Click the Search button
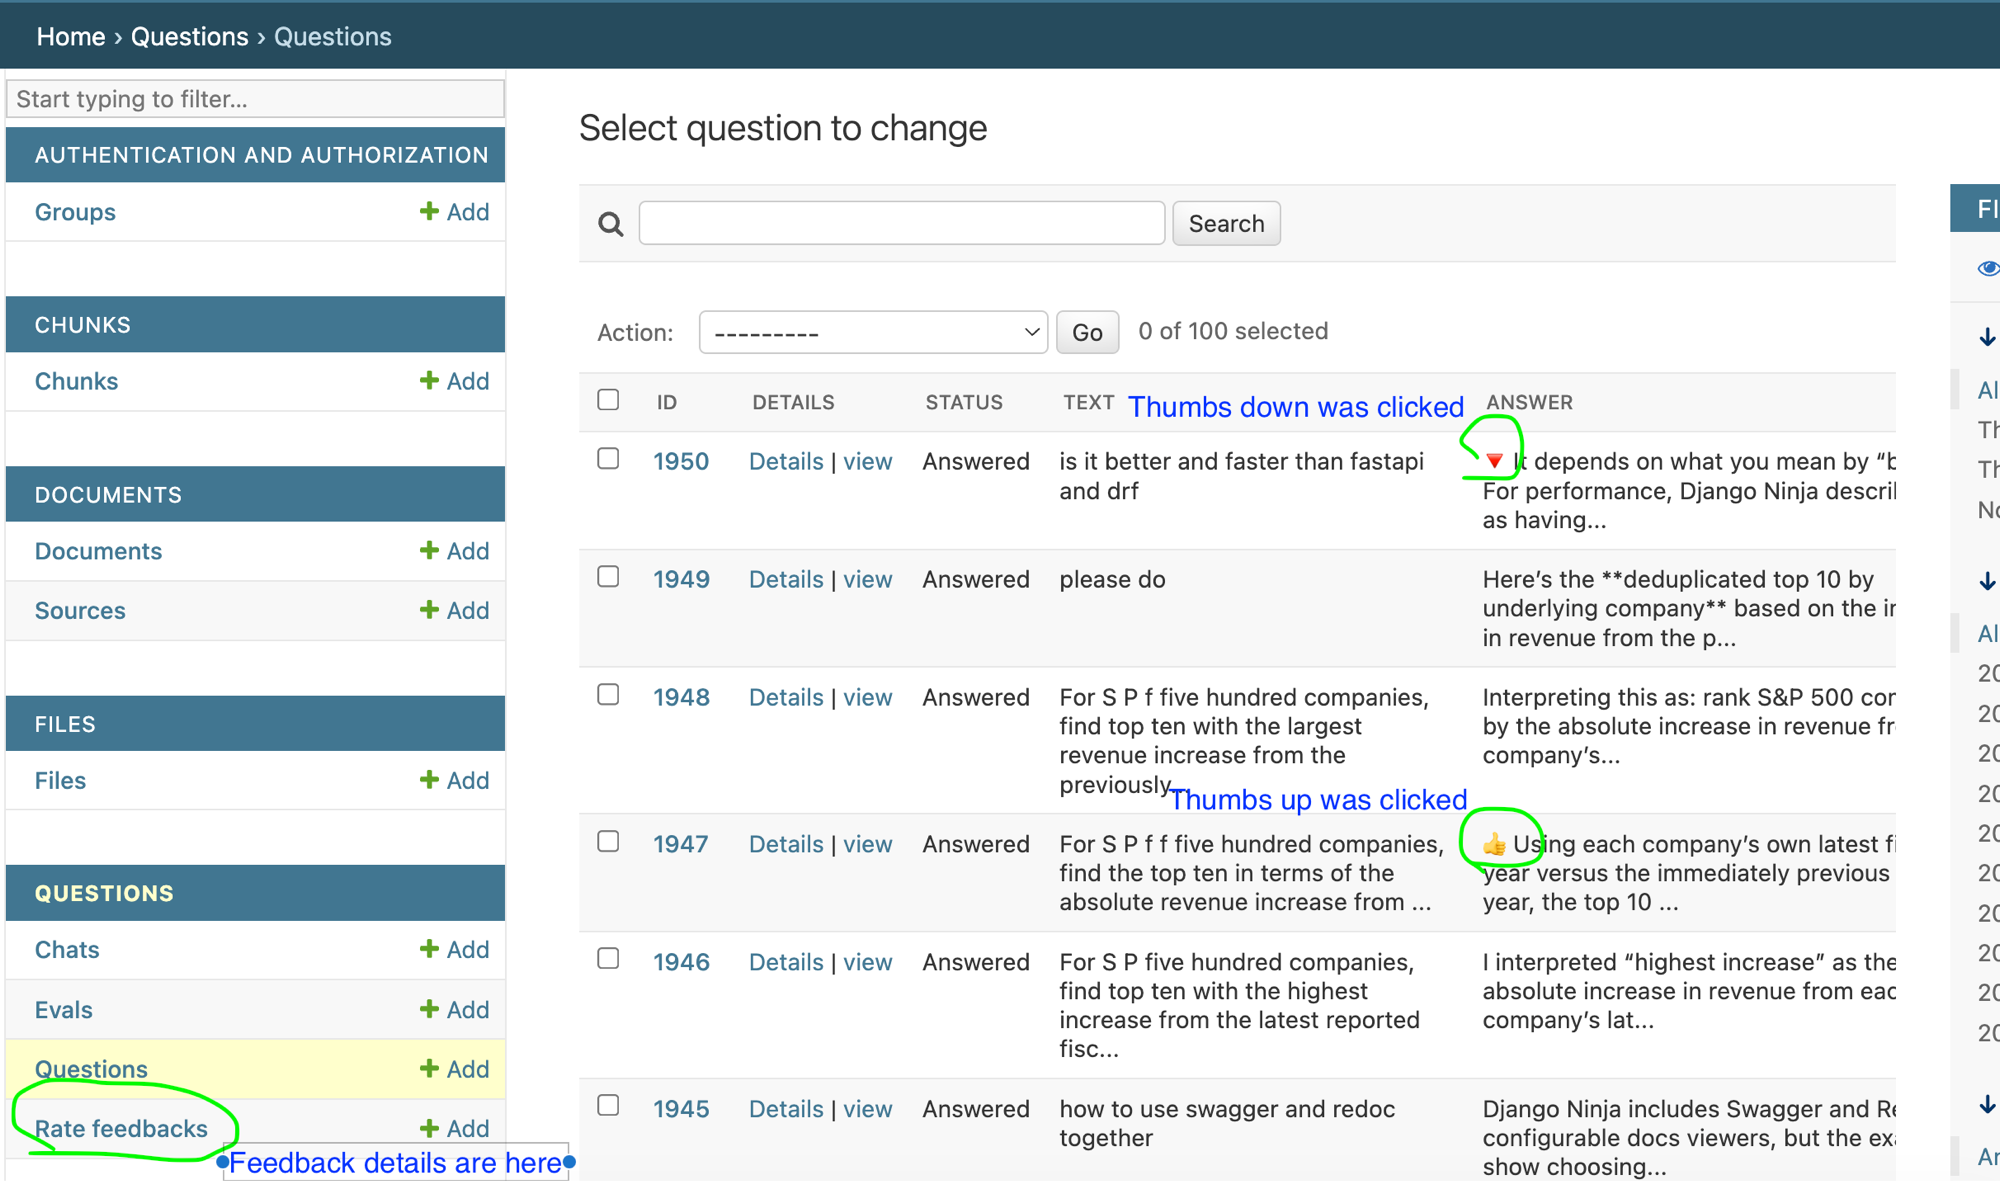Screen dimensions: 2000x1185 point(1226,223)
